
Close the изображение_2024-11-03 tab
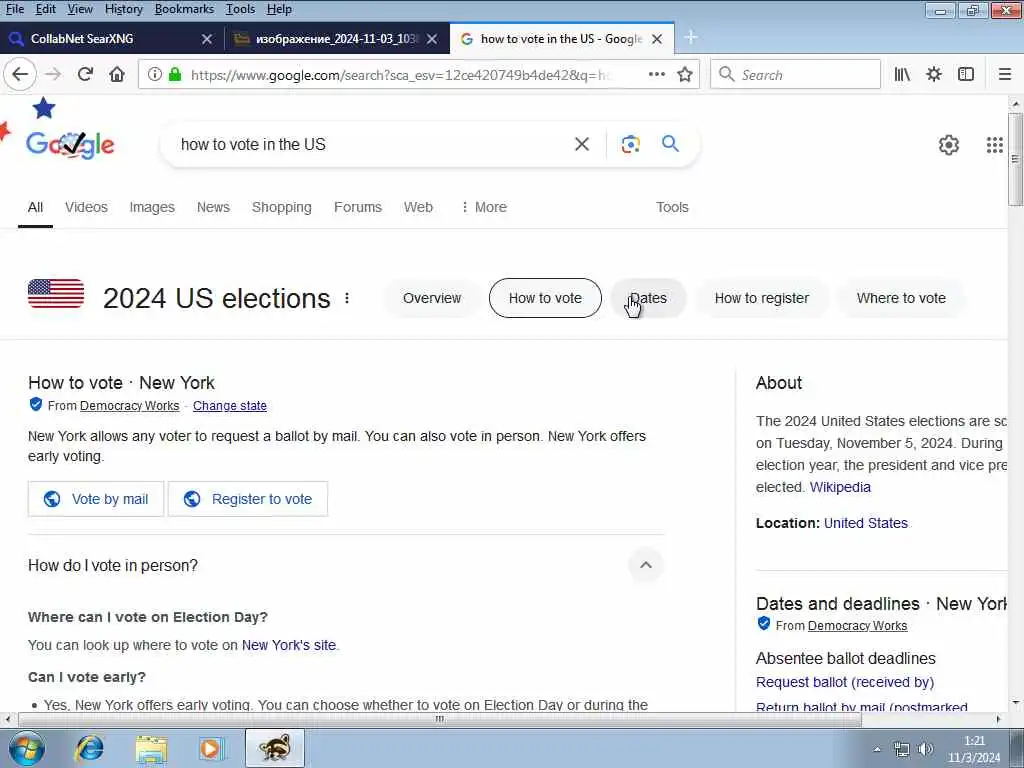pos(432,39)
